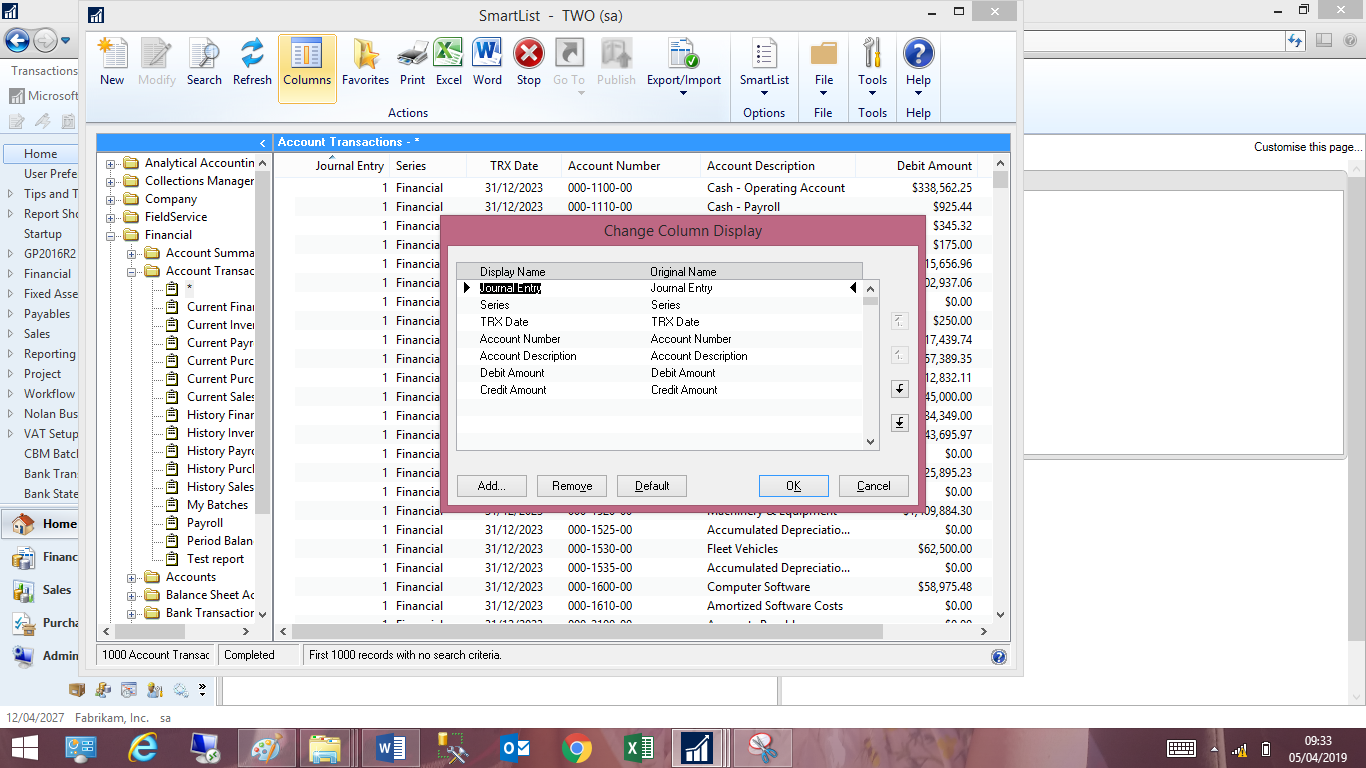Click the red Stop icon
The height and width of the screenshot is (768, 1366).
click(x=529, y=61)
